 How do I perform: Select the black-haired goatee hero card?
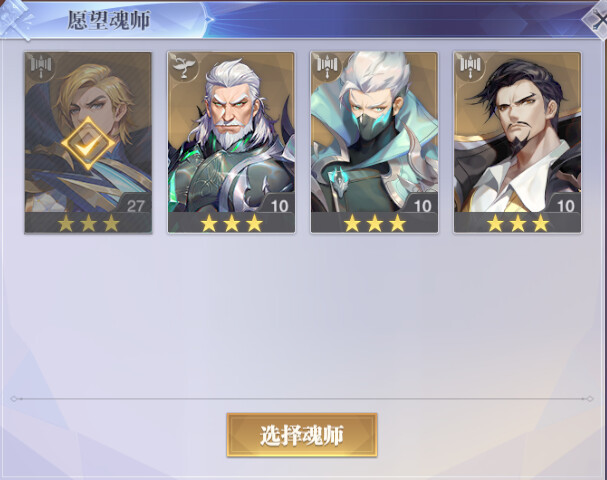point(517,142)
